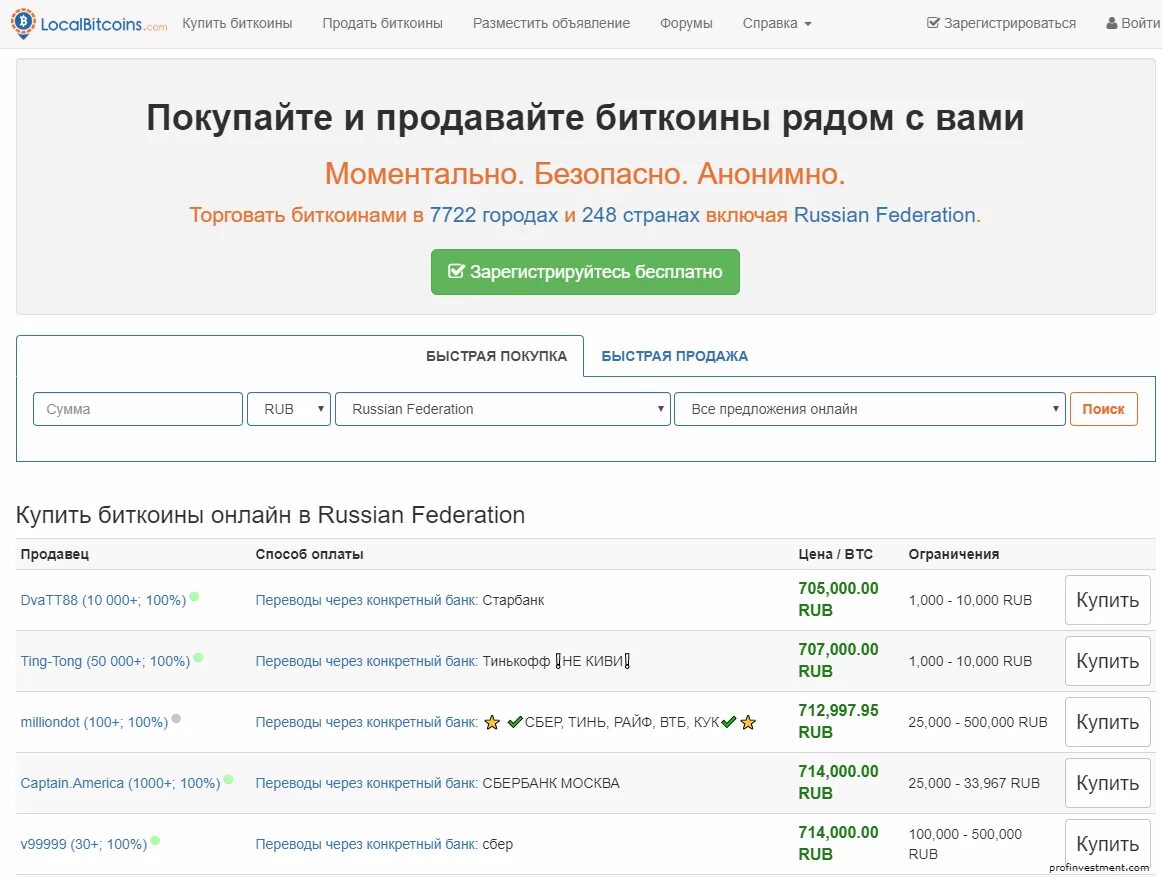This screenshot has height=877, width=1162.
Task: Click bank transfer link in Тинькофф row
Action: coord(367,661)
